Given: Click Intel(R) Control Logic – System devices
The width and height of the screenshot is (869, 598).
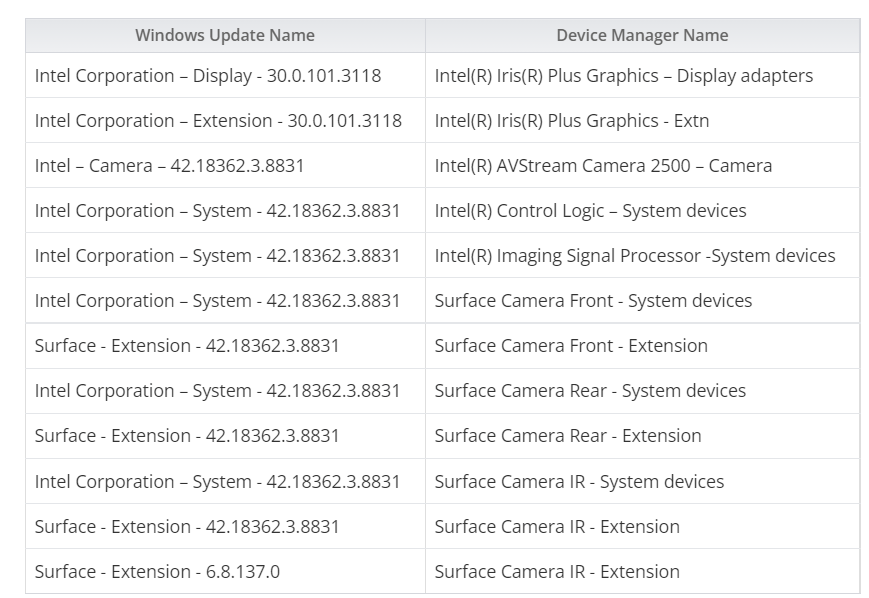Looking at the screenshot, I should click(590, 211).
